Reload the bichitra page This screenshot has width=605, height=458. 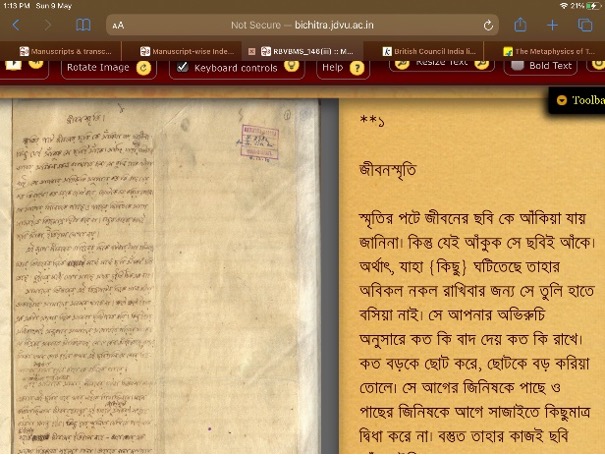pyautogui.click(x=488, y=25)
